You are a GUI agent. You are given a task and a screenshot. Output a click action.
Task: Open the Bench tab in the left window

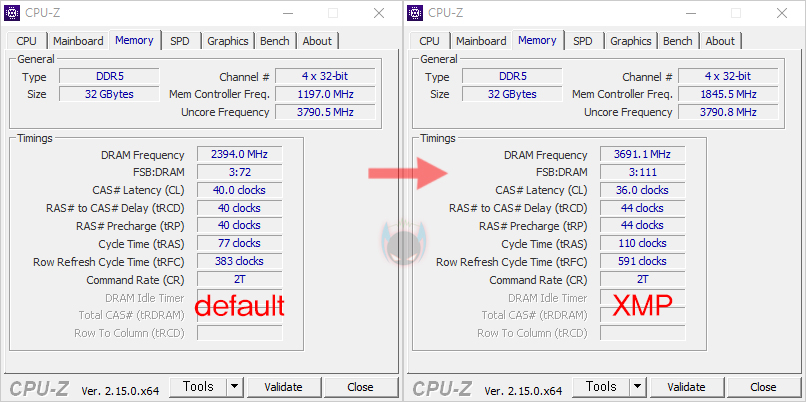274,41
